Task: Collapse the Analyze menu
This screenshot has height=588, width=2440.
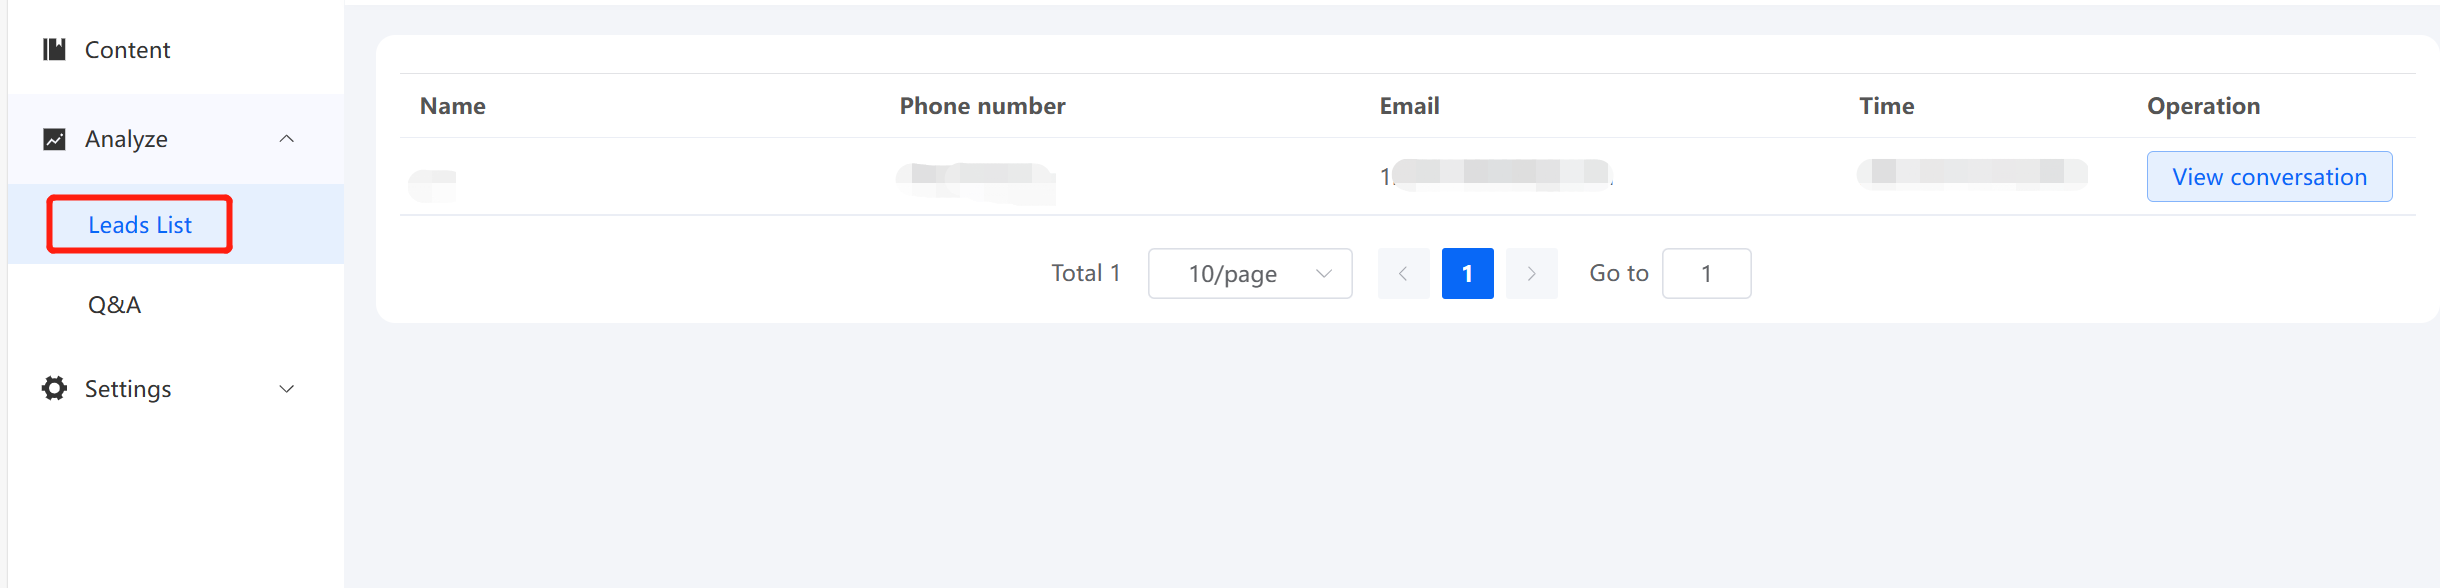Action: click(x=288, y=138)
